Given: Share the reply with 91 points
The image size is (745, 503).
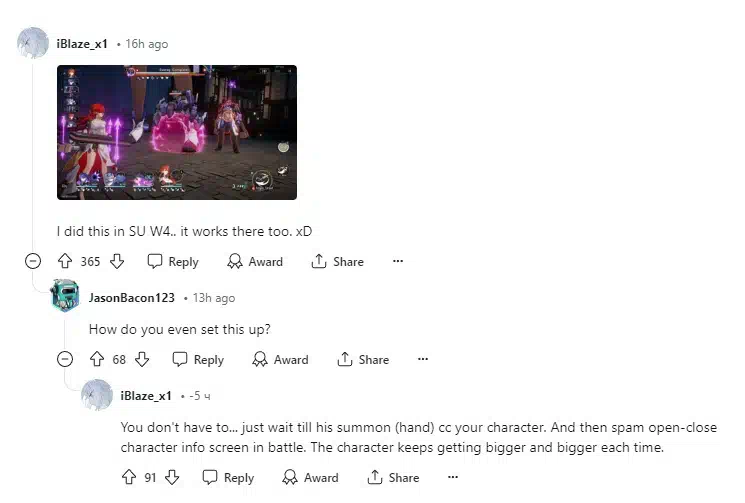Looking at the screenshot, I should point(393,477).
